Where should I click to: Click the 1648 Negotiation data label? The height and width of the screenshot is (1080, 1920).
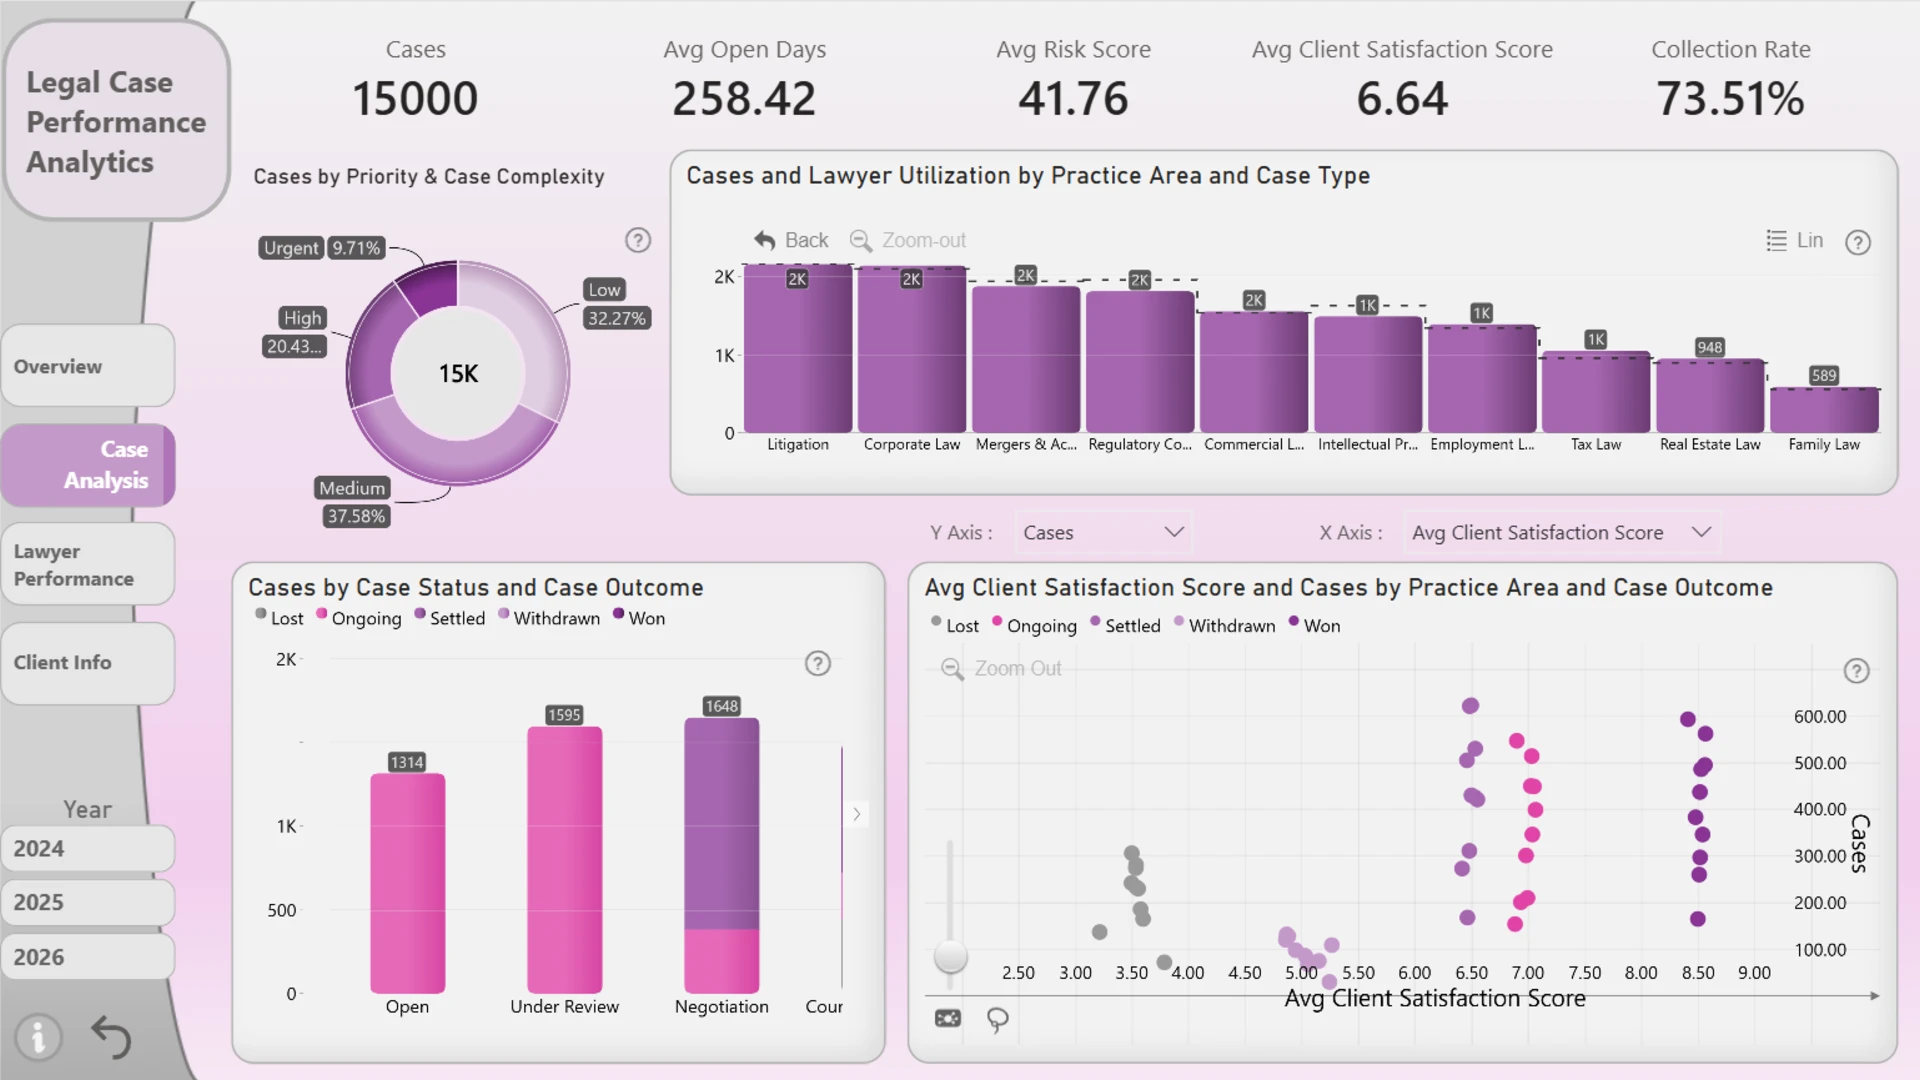722,706
